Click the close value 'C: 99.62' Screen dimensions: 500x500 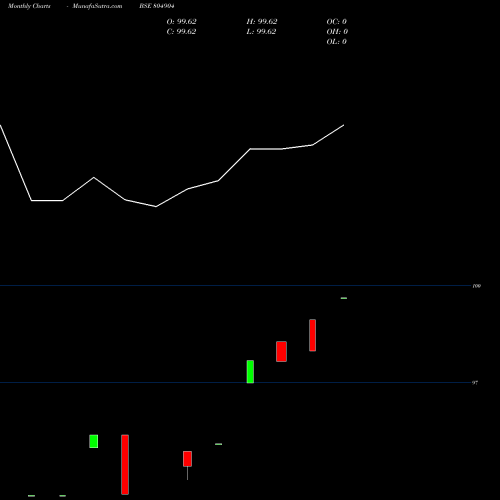181,32
